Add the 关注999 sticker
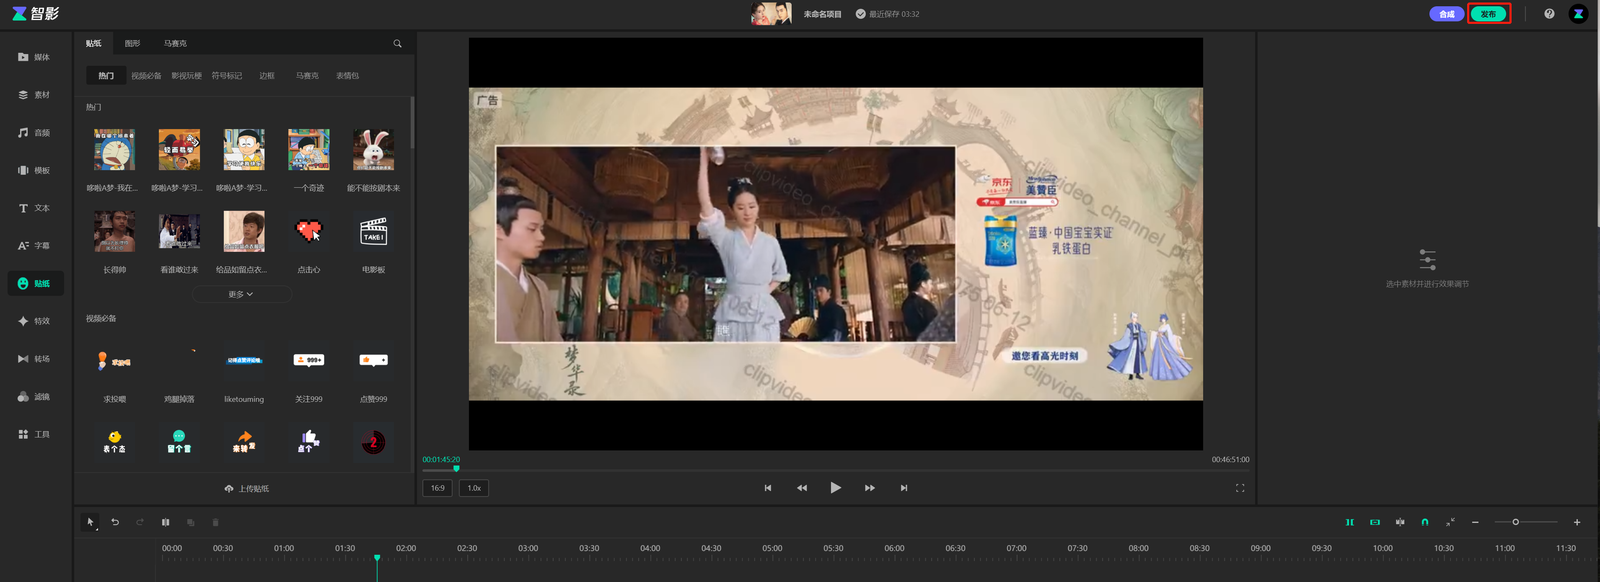Image resolution: width=1600 pixels, height=582 pixels. pos(309,360)
